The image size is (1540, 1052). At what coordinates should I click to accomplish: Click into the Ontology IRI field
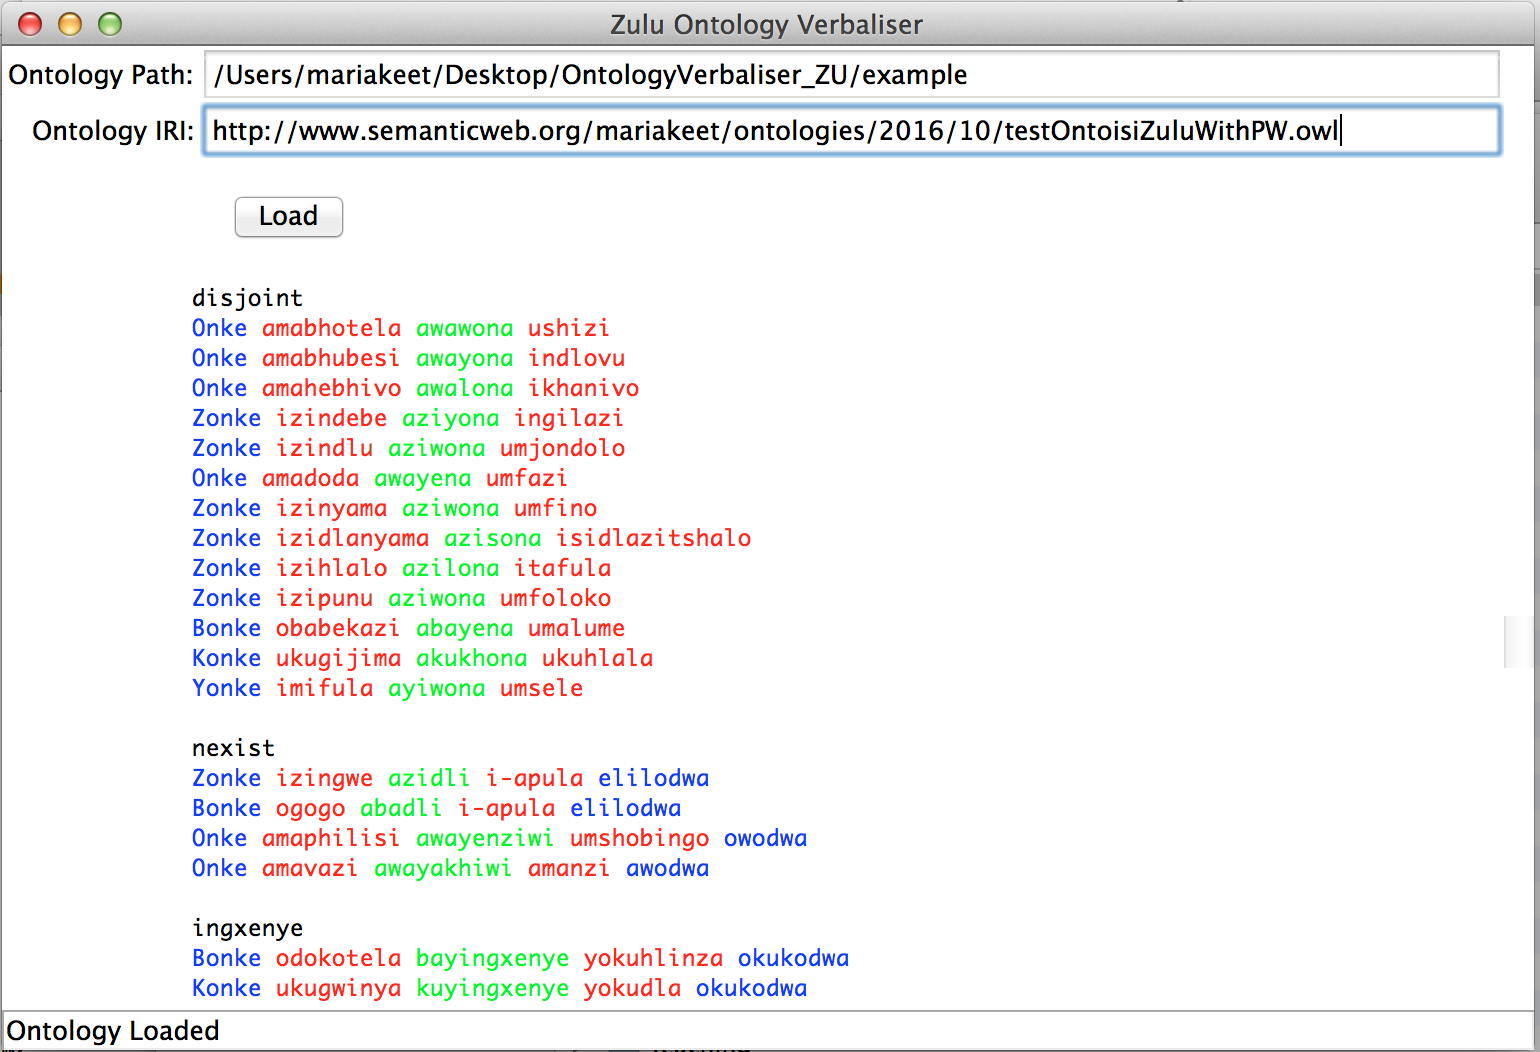851,131
